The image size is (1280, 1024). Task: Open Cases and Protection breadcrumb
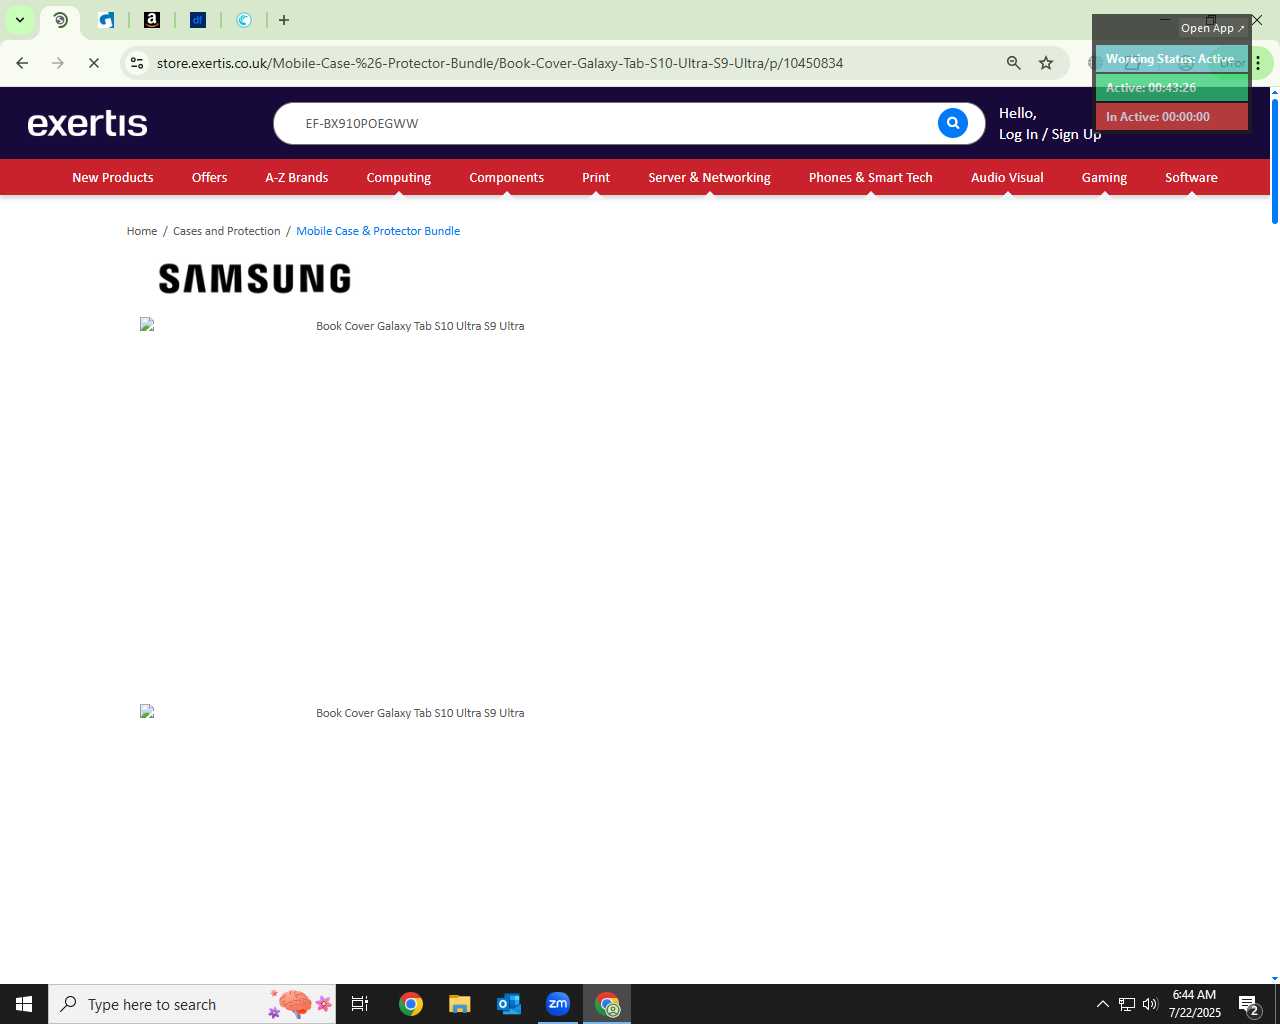coord(227,231)
